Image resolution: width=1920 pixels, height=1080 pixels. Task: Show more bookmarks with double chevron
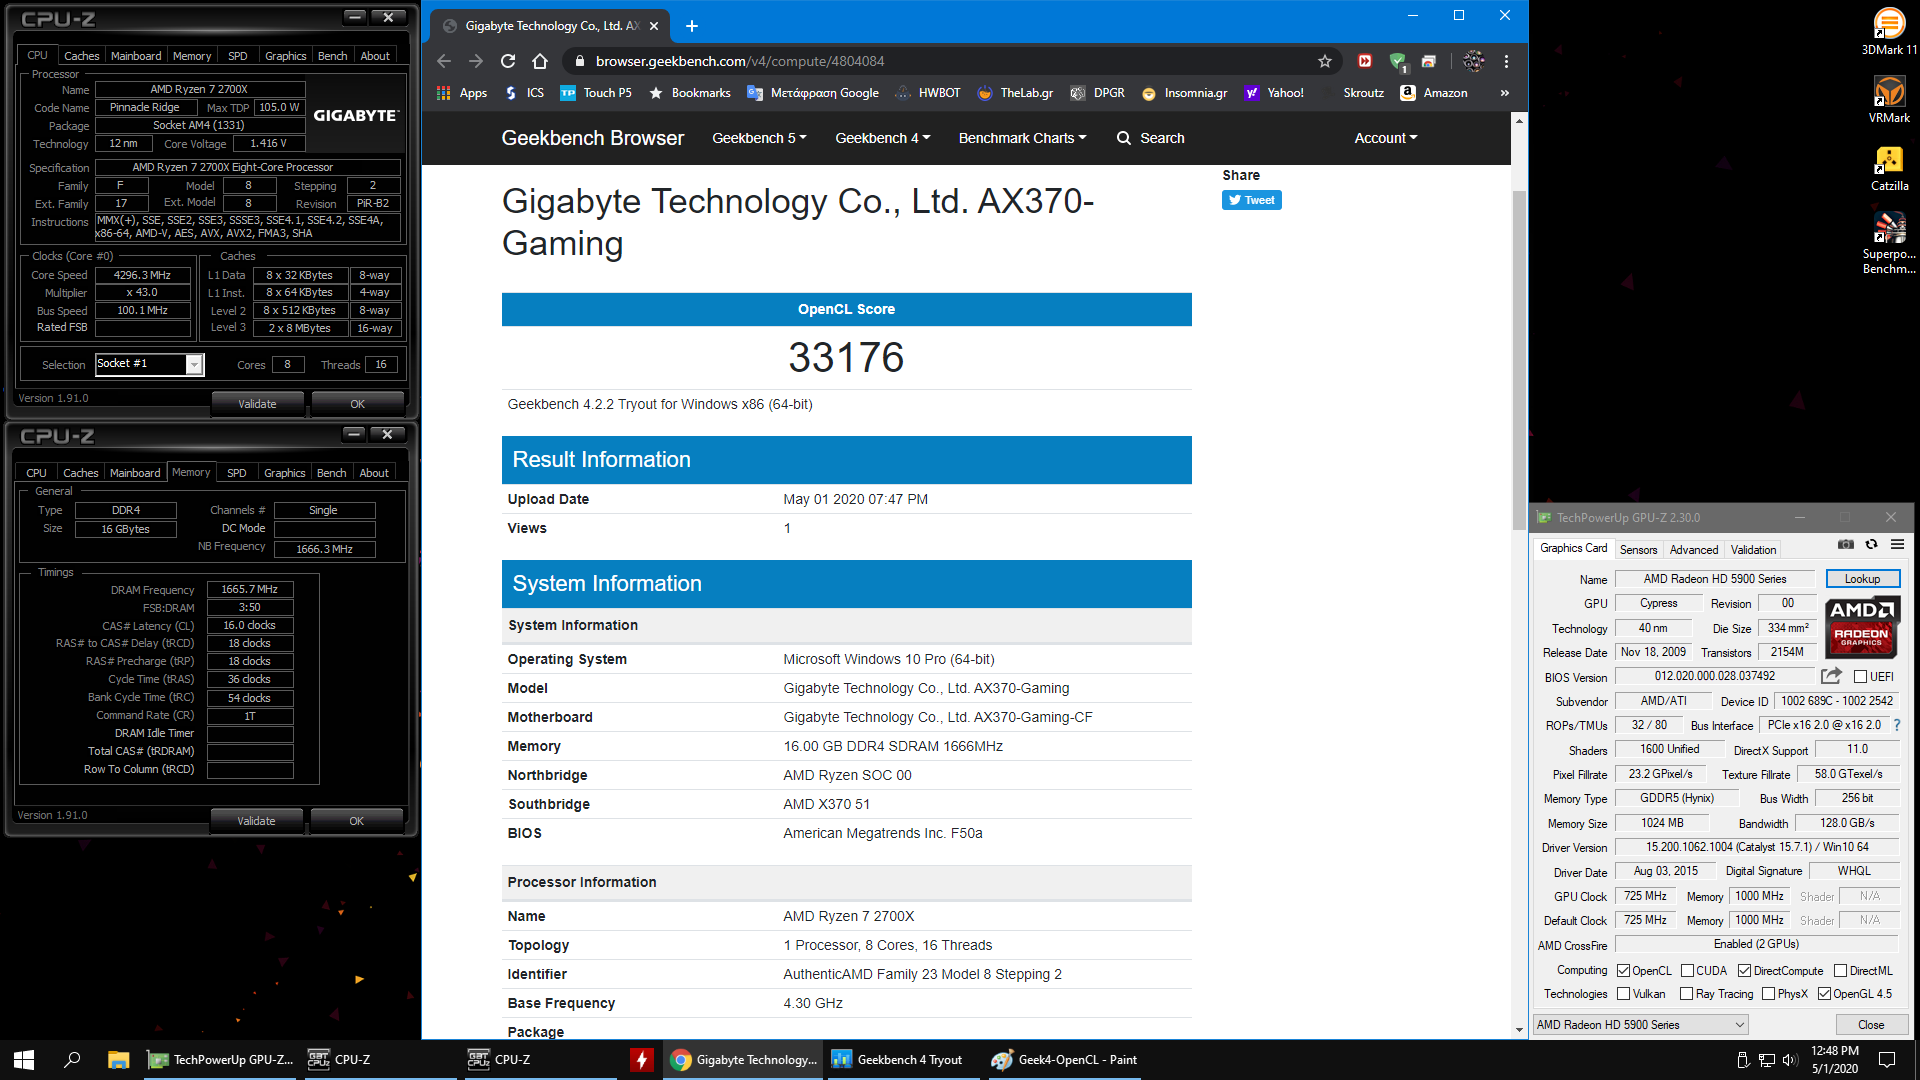(1504, 93)
